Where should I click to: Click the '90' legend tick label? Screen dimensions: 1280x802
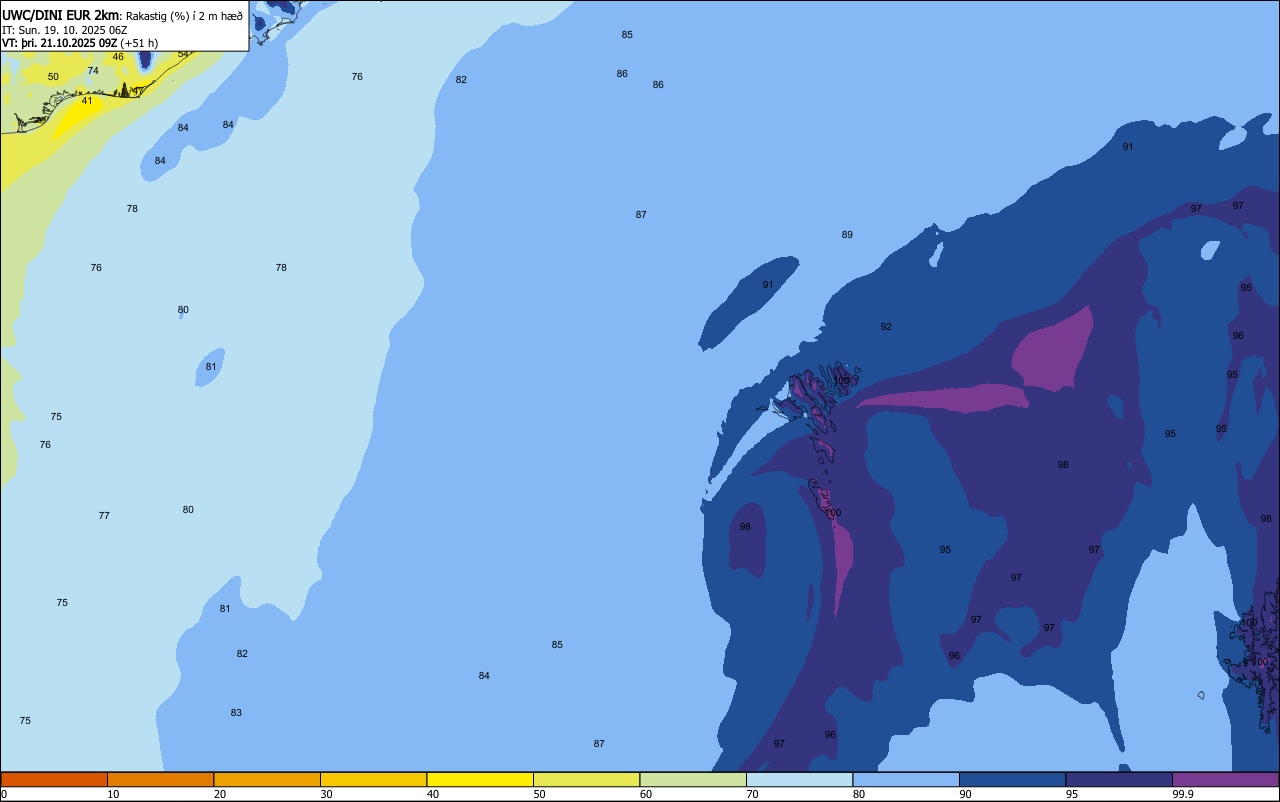coord(965,794)
